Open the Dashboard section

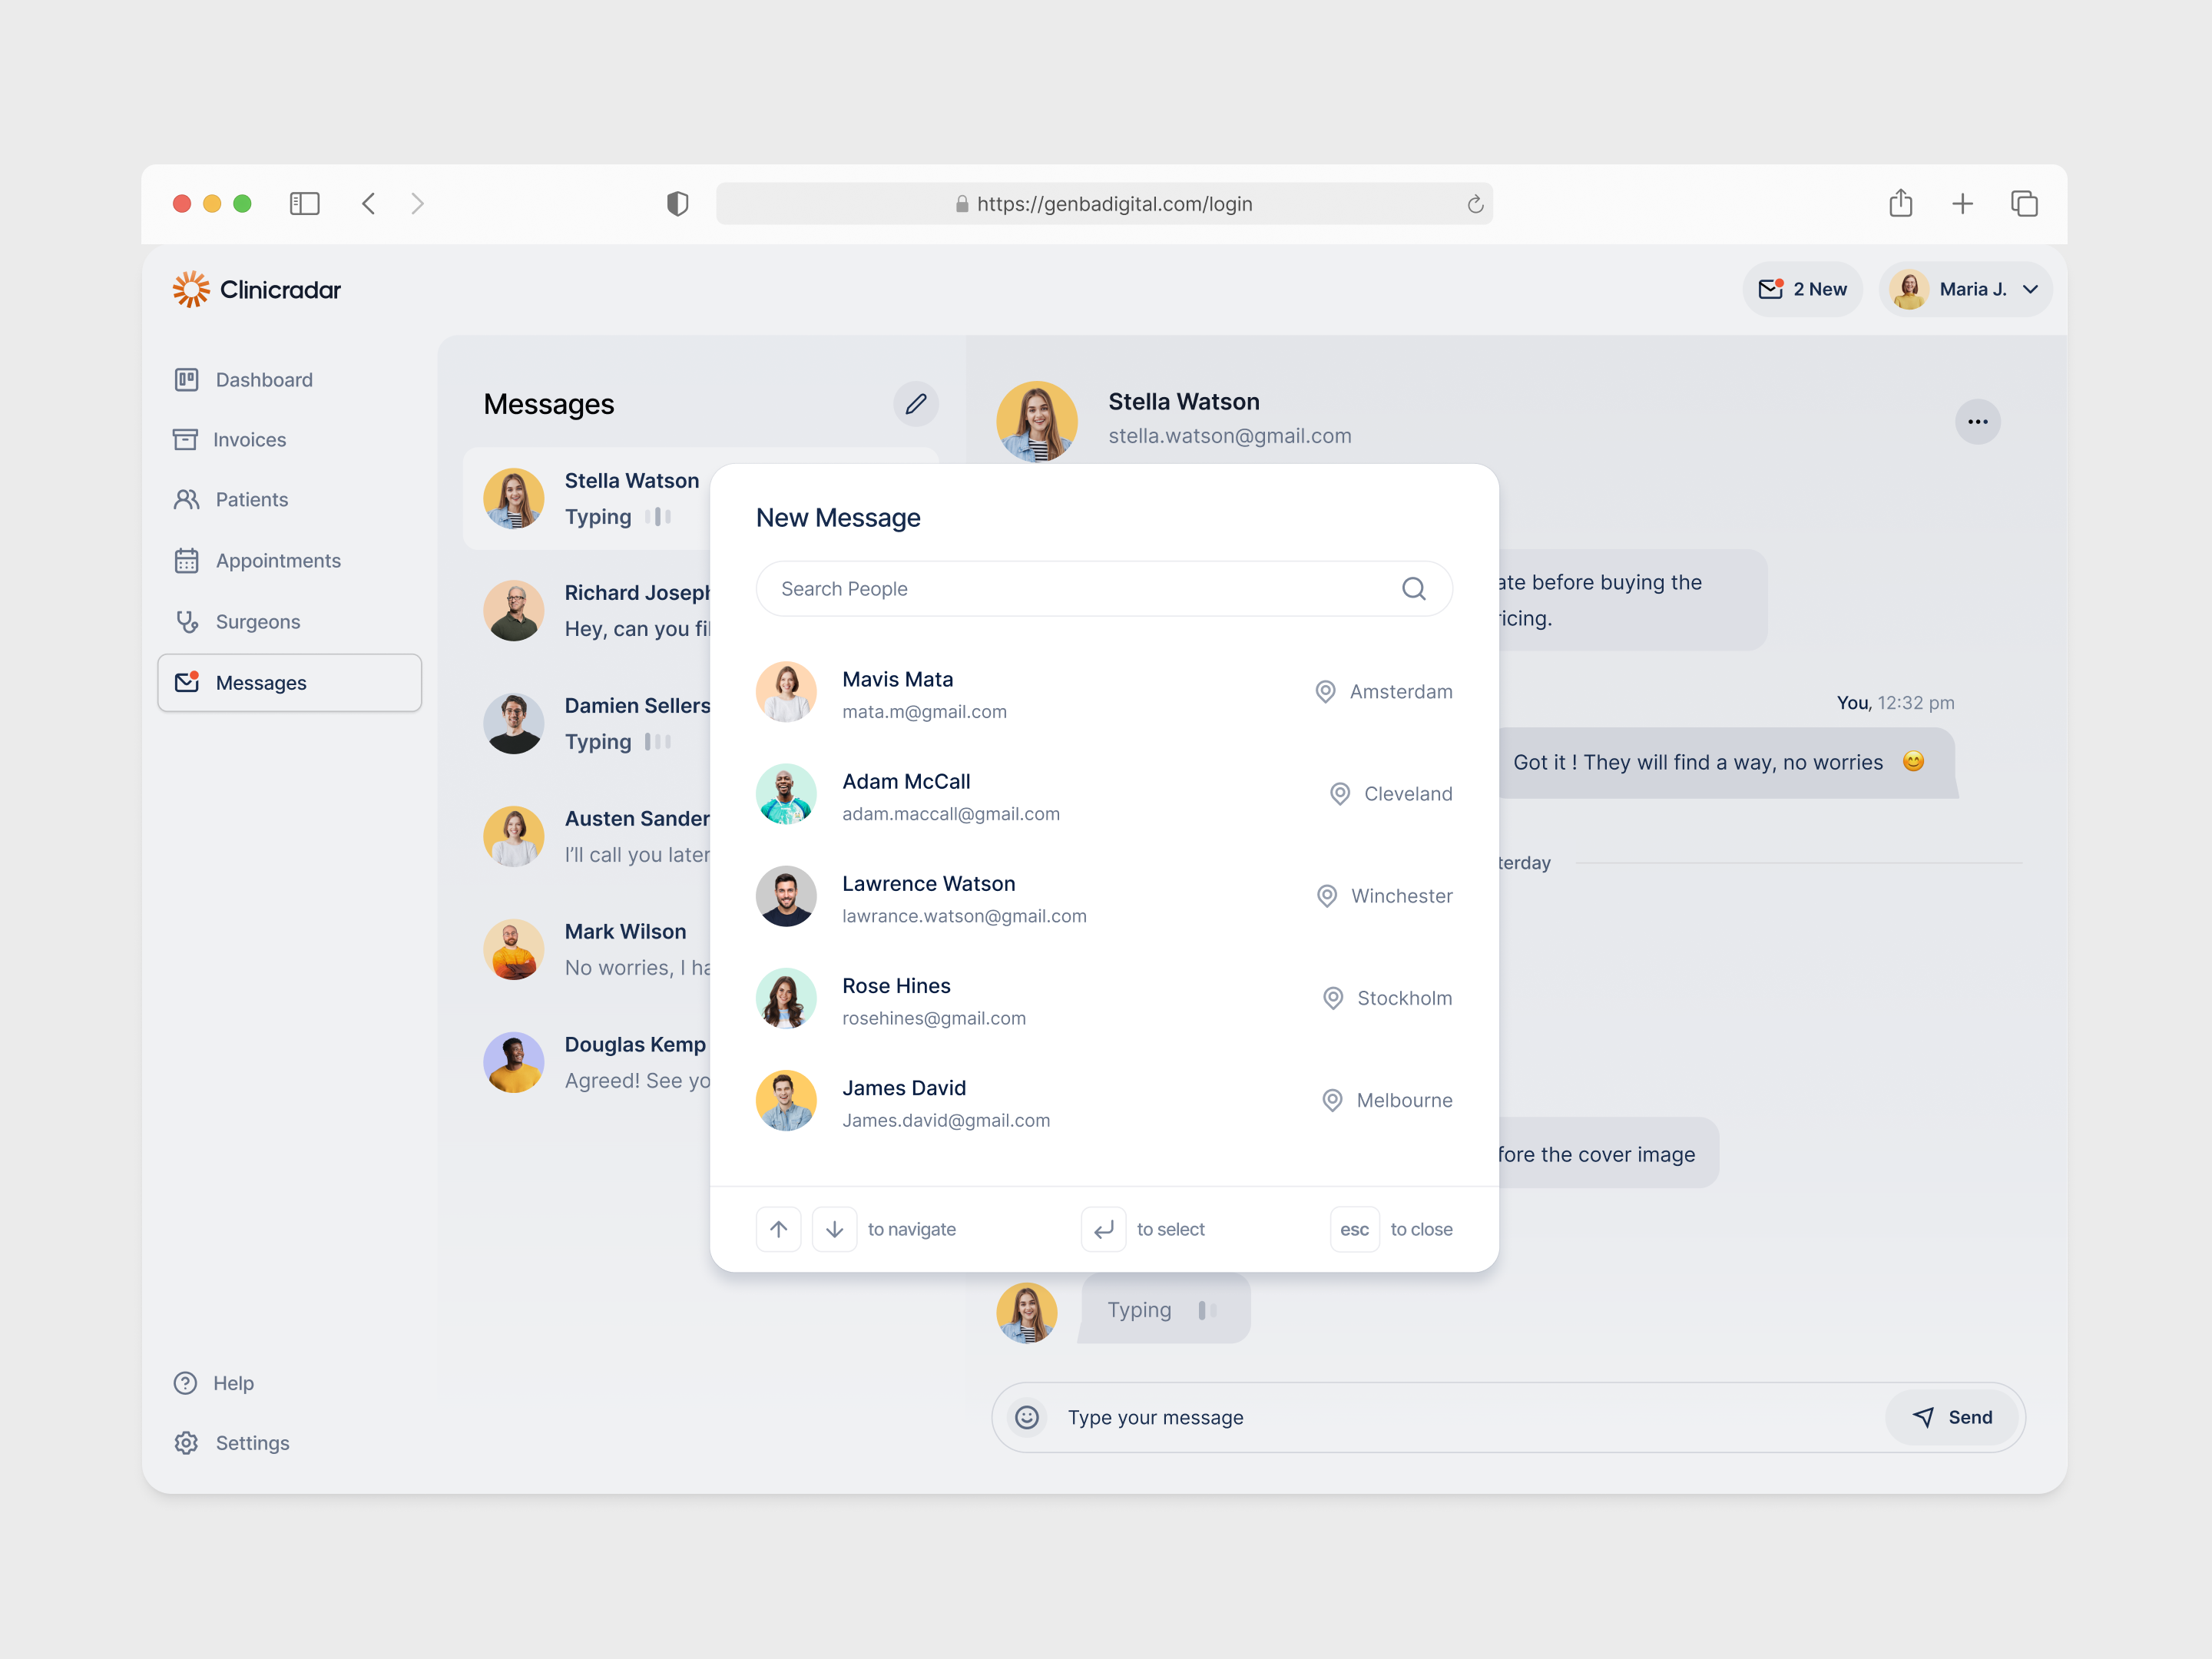tap(186, 379)
